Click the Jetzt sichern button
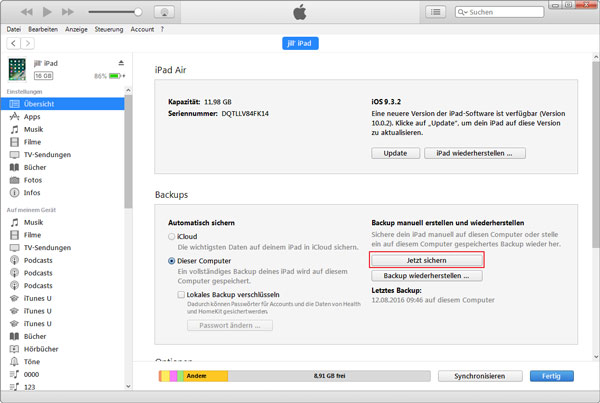 coord(426,260)
